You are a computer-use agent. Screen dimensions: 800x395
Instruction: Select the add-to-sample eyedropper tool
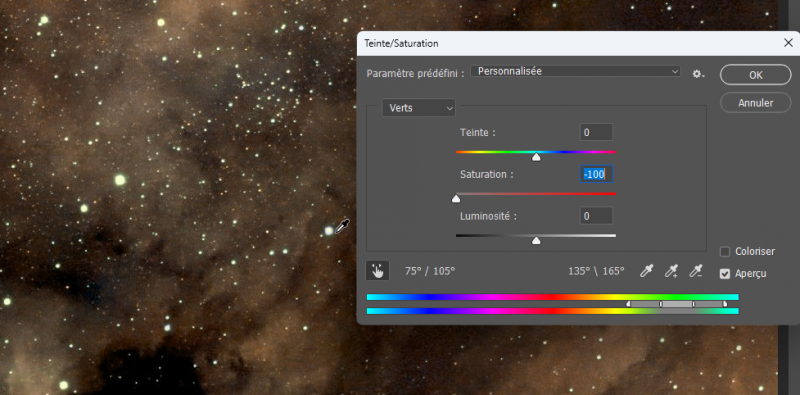point(671,271)
